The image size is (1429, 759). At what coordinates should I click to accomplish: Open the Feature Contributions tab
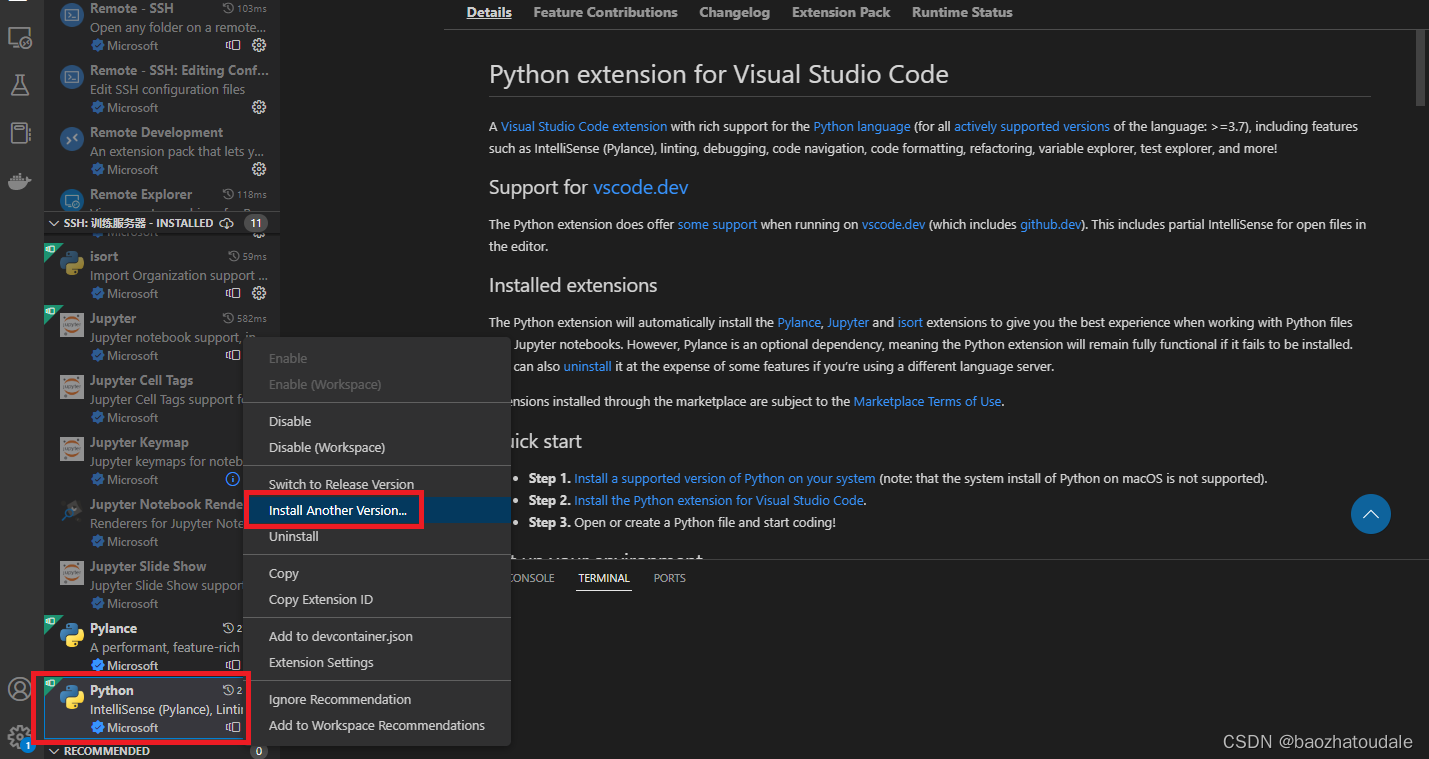pyautogui.click(x=605, y=13)
